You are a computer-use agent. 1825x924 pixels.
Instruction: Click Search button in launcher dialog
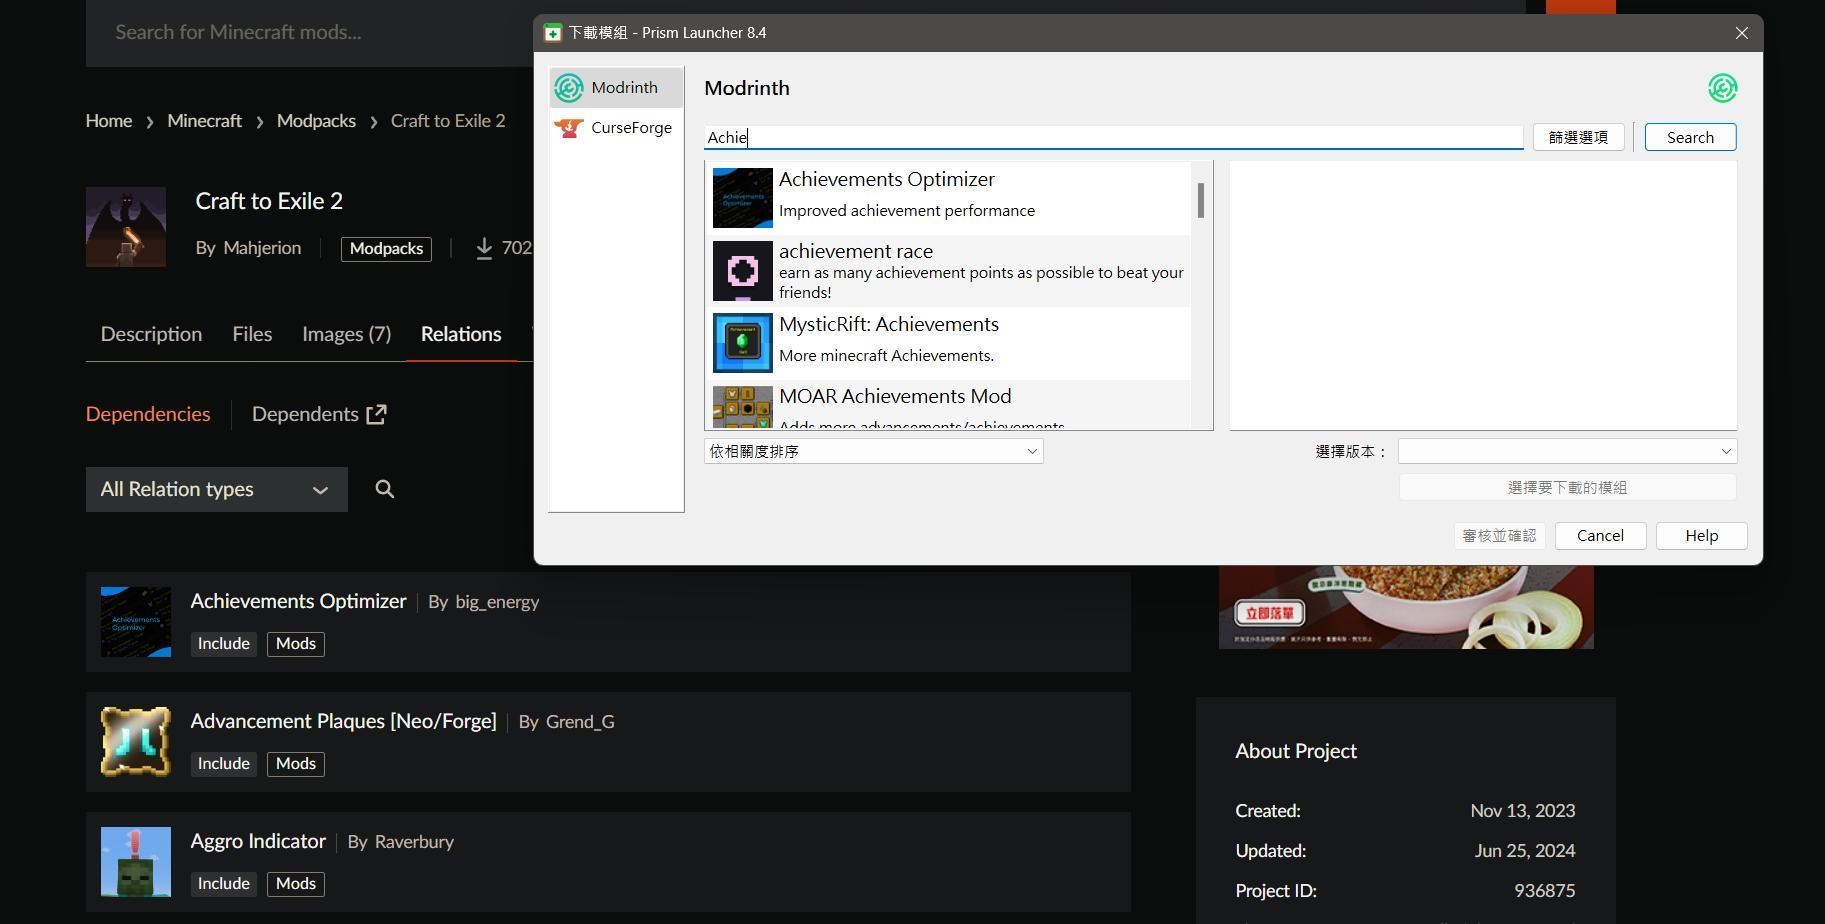coord(1690,137)
